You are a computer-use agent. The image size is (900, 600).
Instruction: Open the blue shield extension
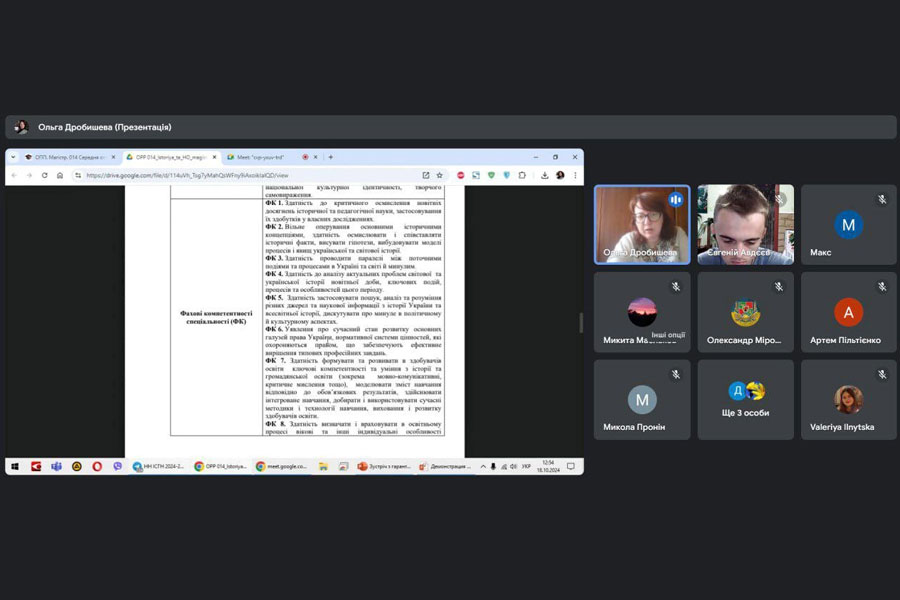506,175
